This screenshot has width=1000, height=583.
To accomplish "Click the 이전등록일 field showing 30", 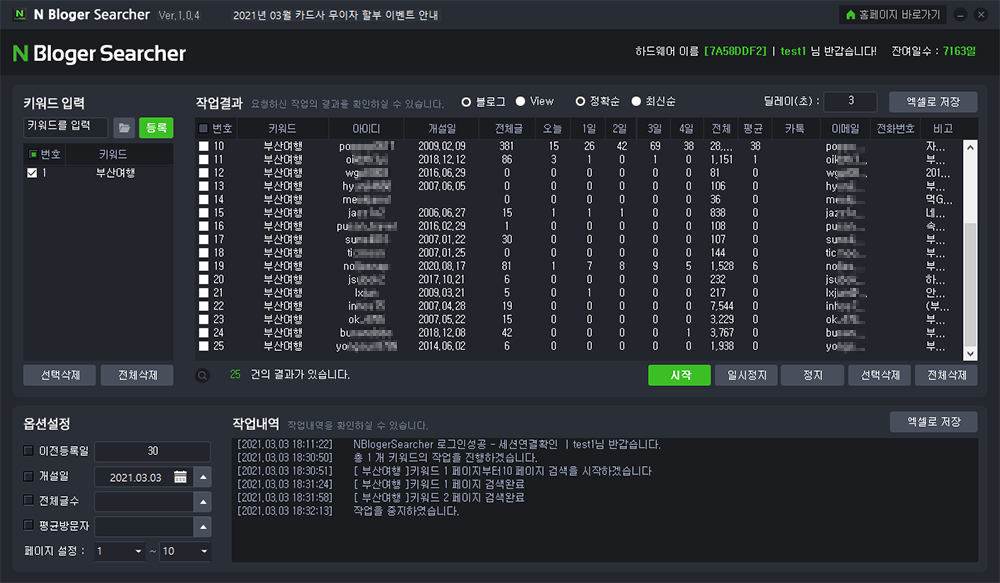I will 152,451.
